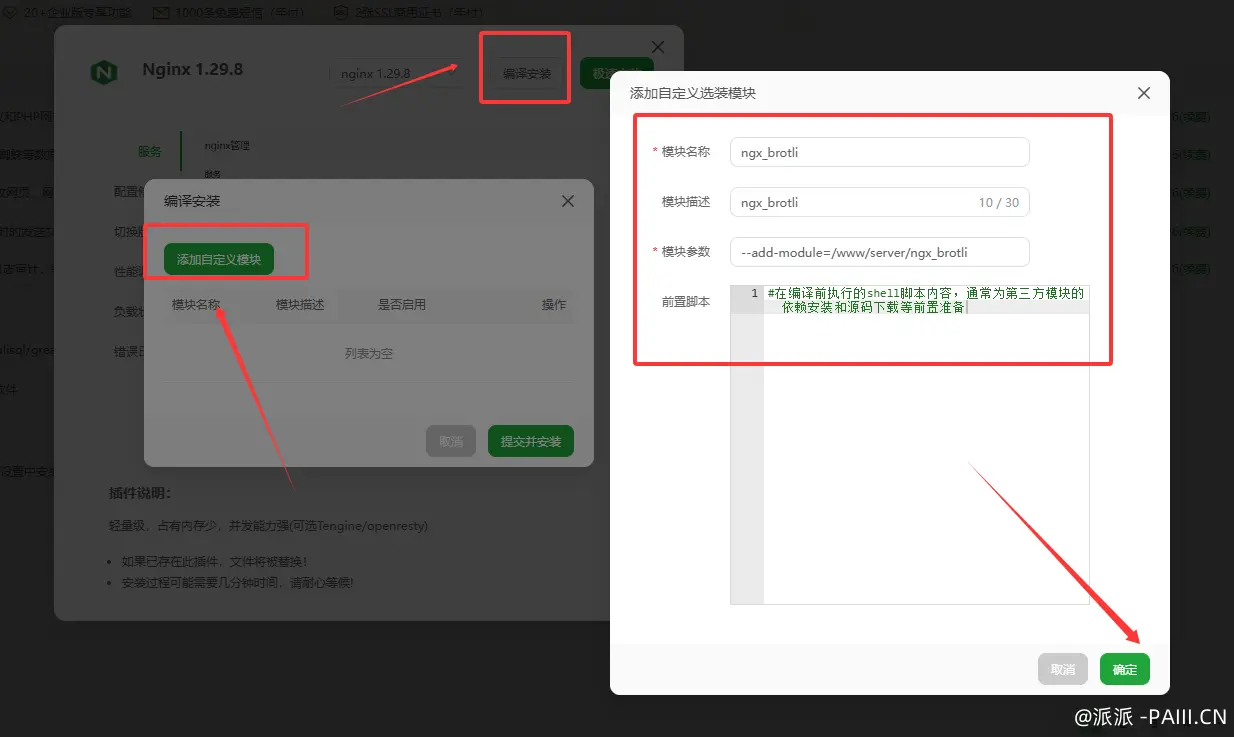Click the envelope icon for 免费短信
The width and height of the screenshot is (1234, 737).
click(161, 13)
